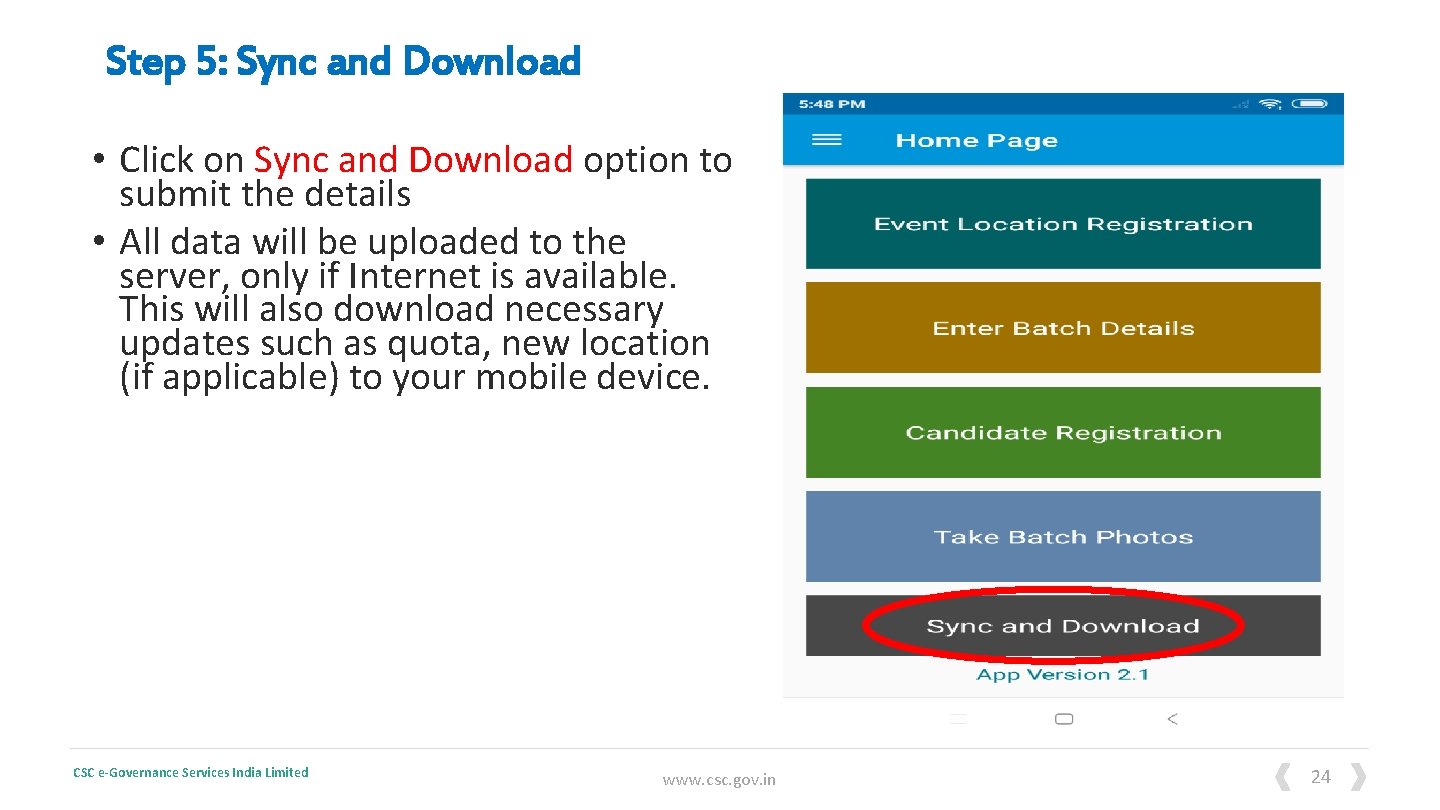Click the App Version 2.1 label
Viewport: 1440px width, 810px height.
(1063, 675)
